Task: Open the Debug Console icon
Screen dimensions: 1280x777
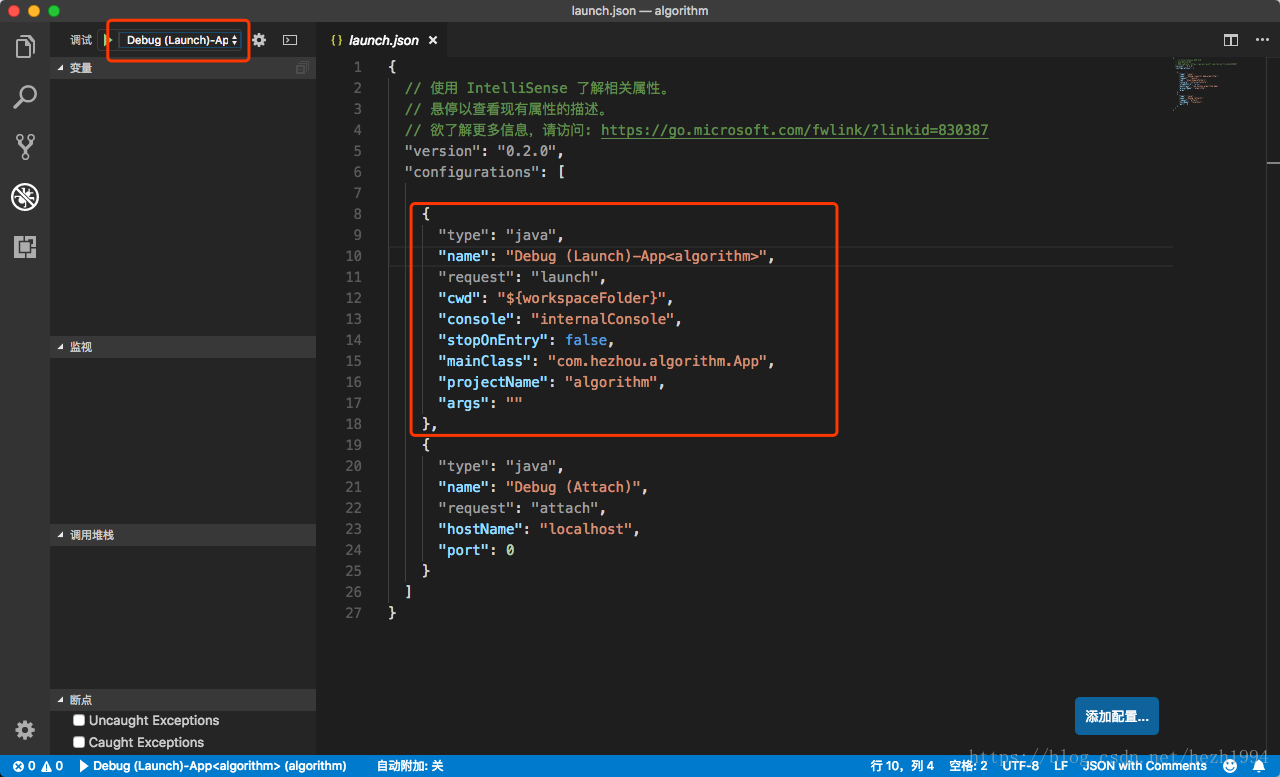Action: click(x=290, y=40)
